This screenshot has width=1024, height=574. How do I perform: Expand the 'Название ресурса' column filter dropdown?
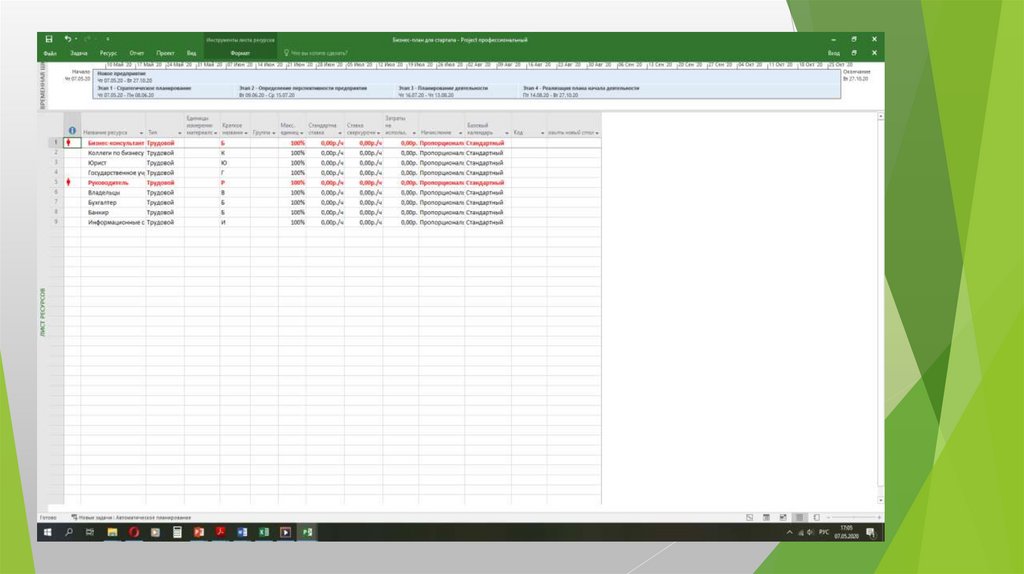[141, 132]
